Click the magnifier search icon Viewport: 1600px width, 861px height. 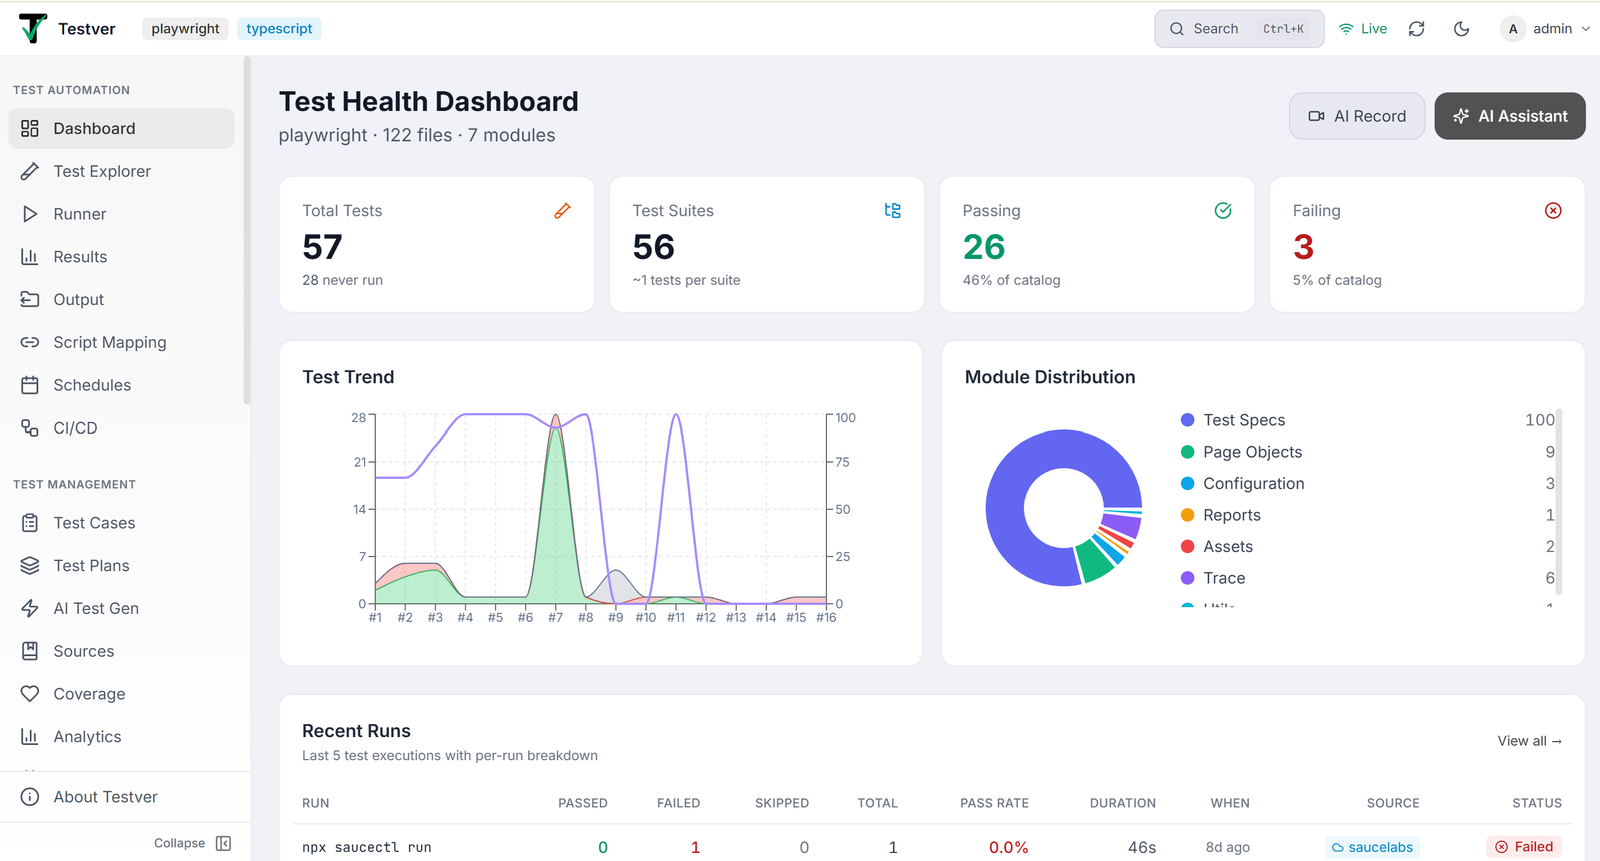pos(1177,29)
